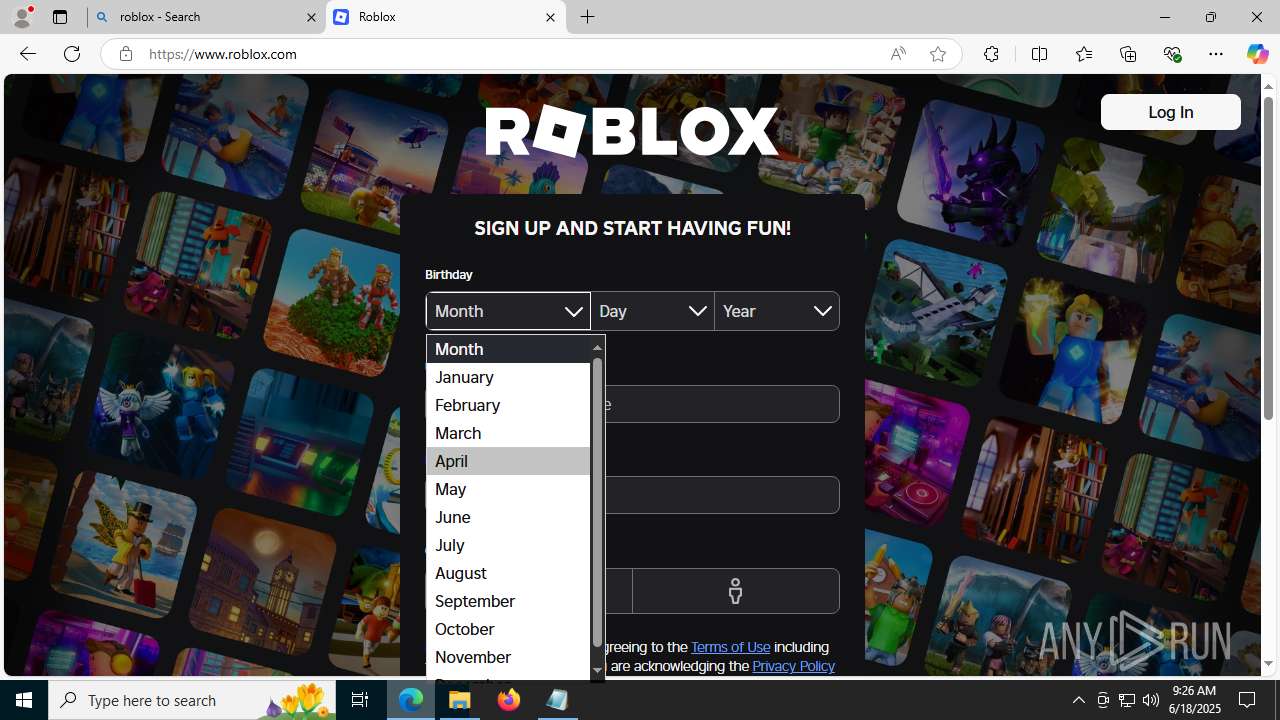This screenshot has width=1280, height=720.
Task: Launch Copilot sidebar
Action: click(1257, 54)
